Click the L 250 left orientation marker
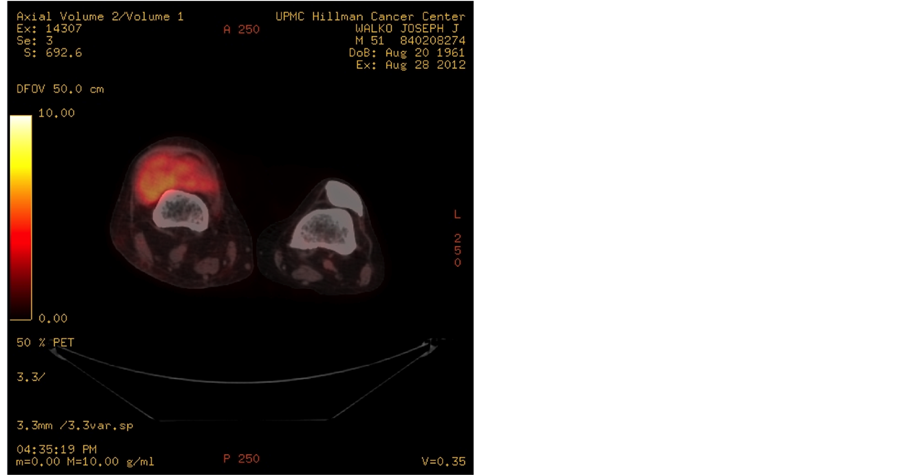902x475 pixels. 457,239
